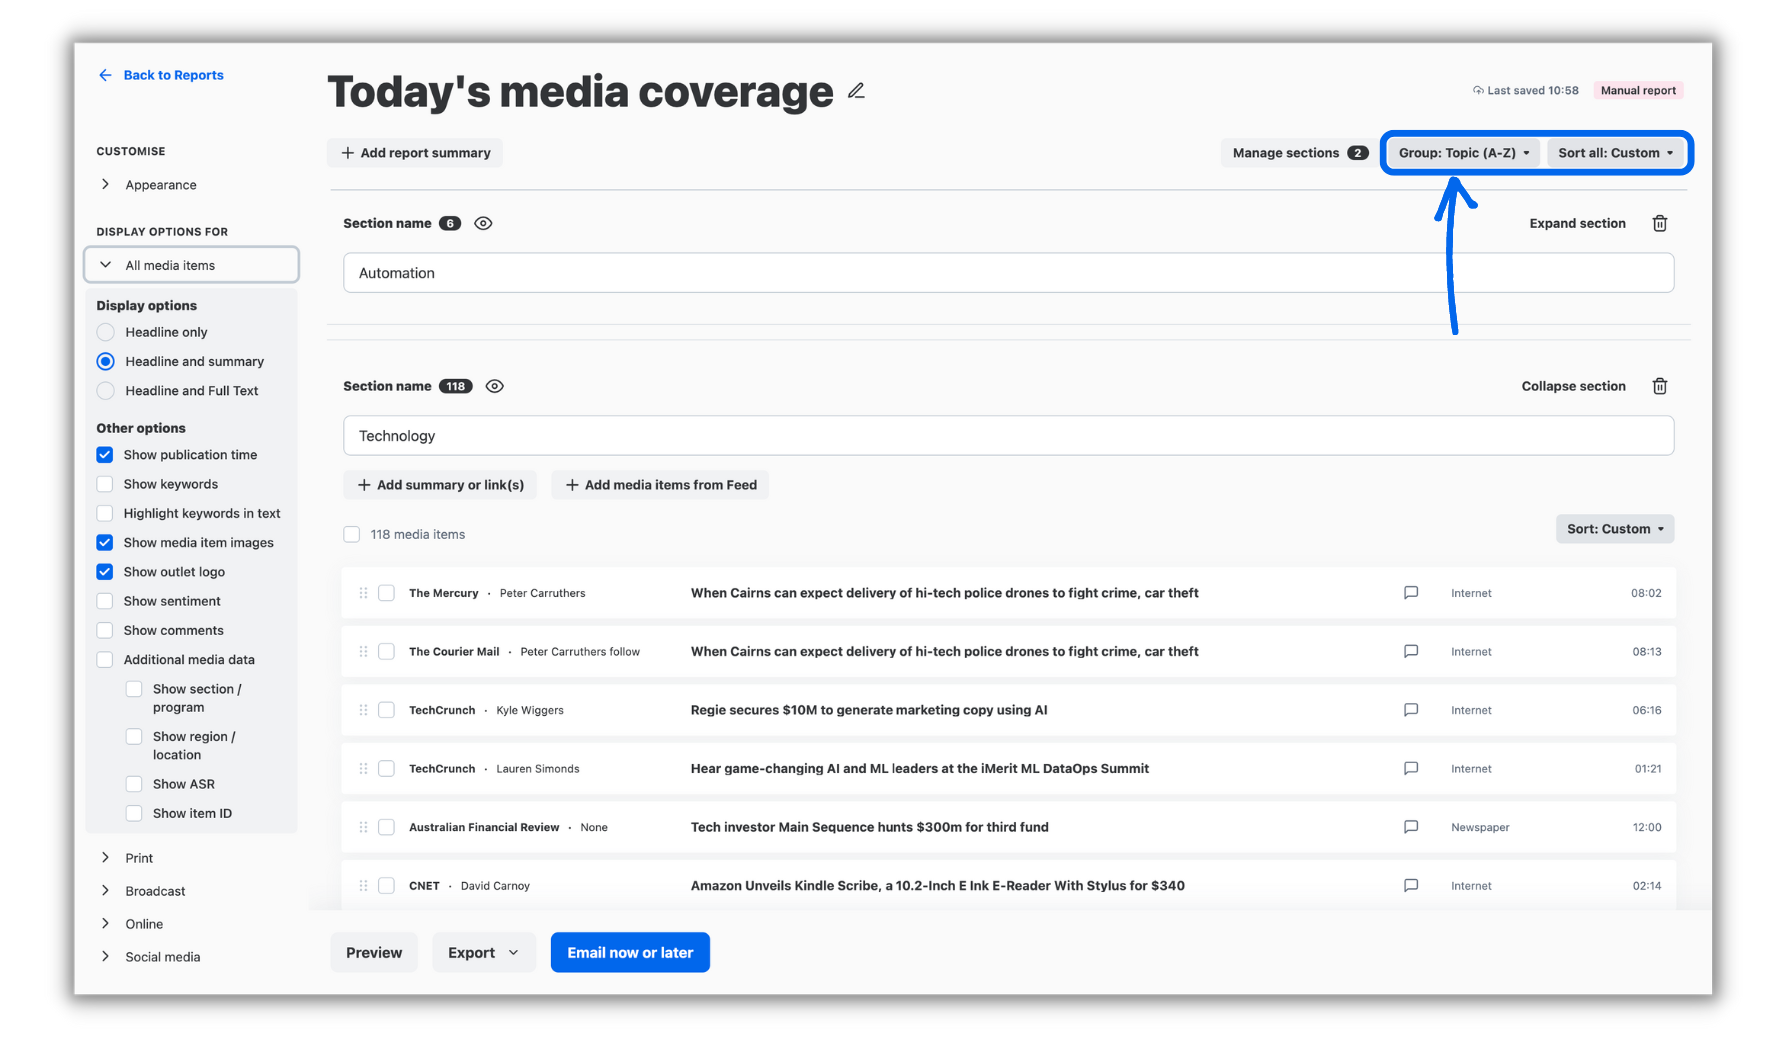Open comment icon on The Mercury article row
1787x1038 pixels.
(1411, 593)
